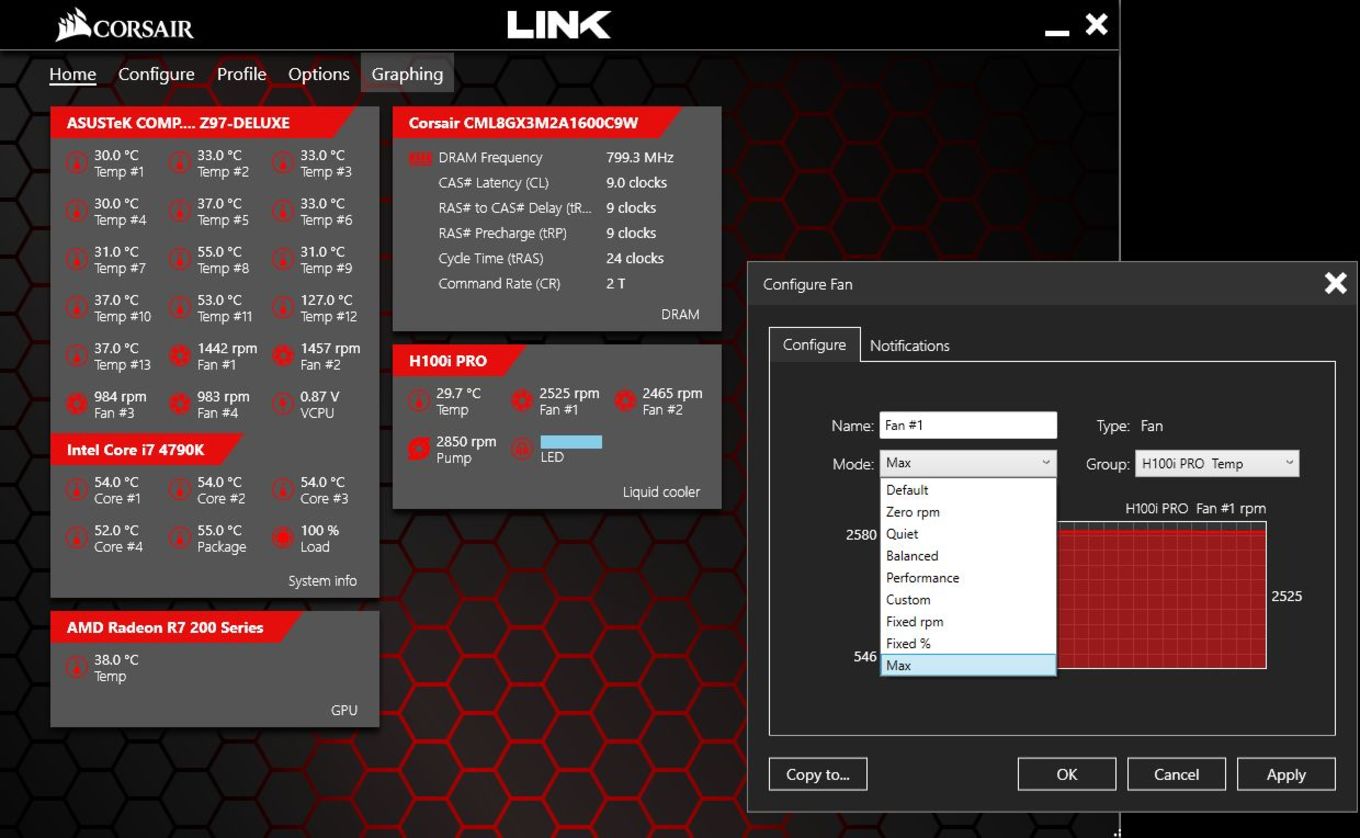Image resolution: width=1360 pixels, height=838 pixels.
Task: Open the Group dropdown showing H100i PRO Temp
Action: pos(1217,463)
